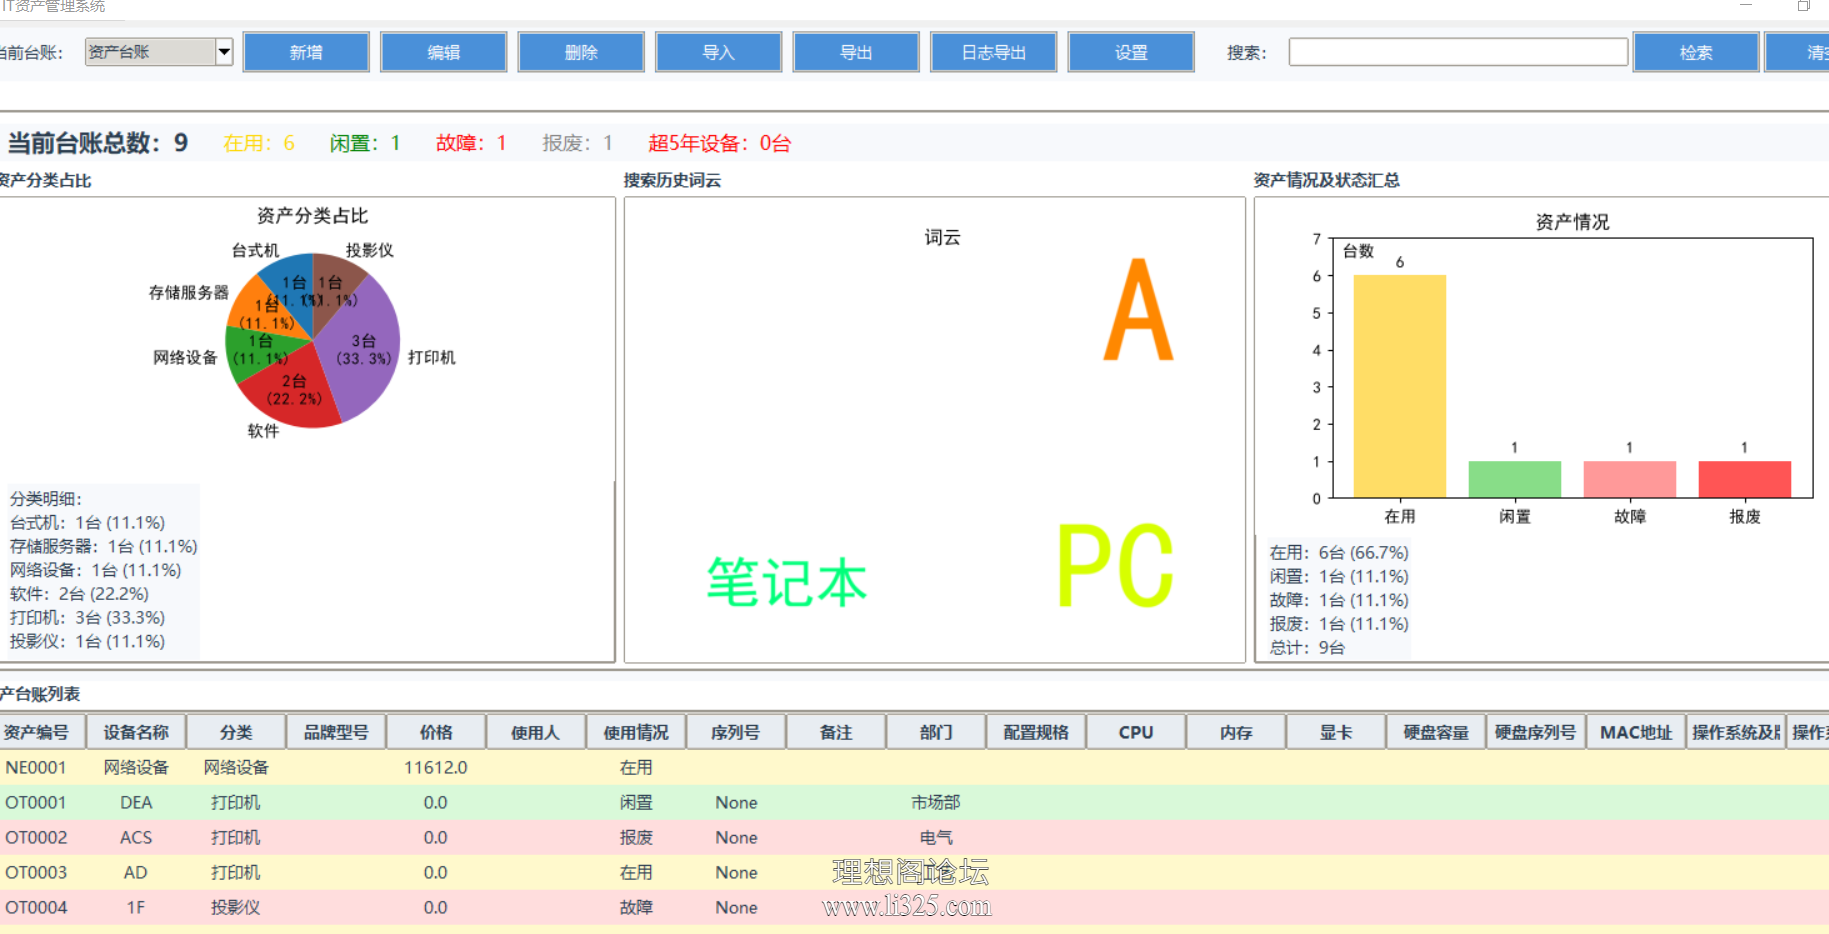Click the 编辑 button
Screen dimensions: 1829x934
(x=443, y=52)
